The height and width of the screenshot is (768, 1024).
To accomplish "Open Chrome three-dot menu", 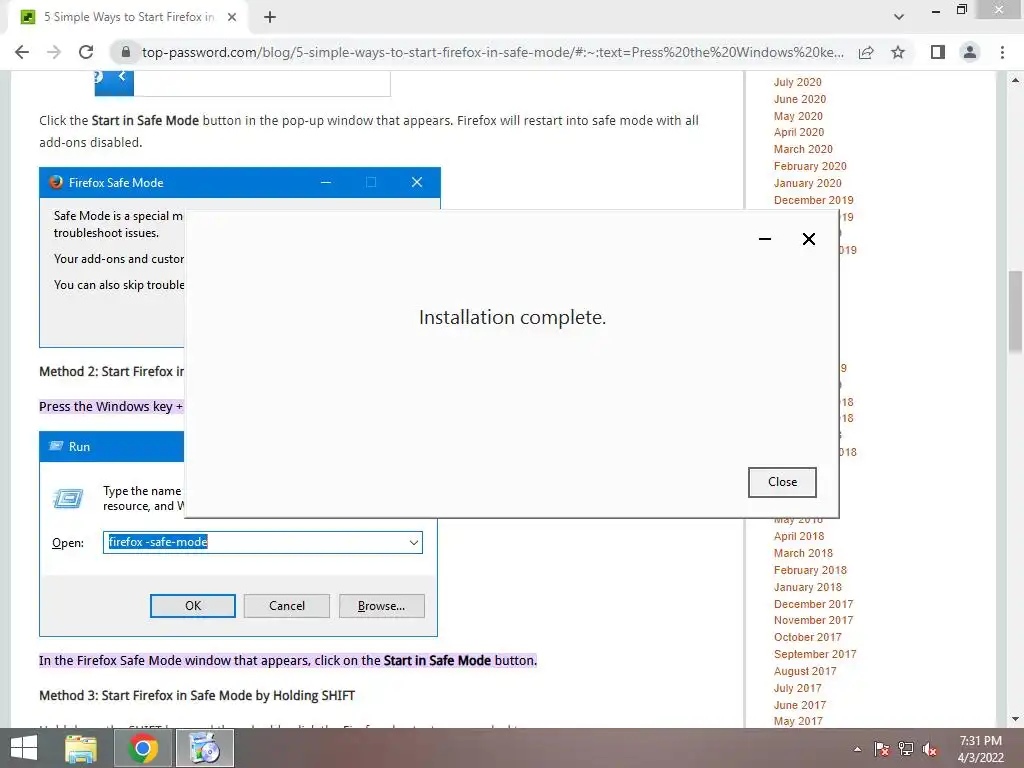I will click(x=1002, y=52).
